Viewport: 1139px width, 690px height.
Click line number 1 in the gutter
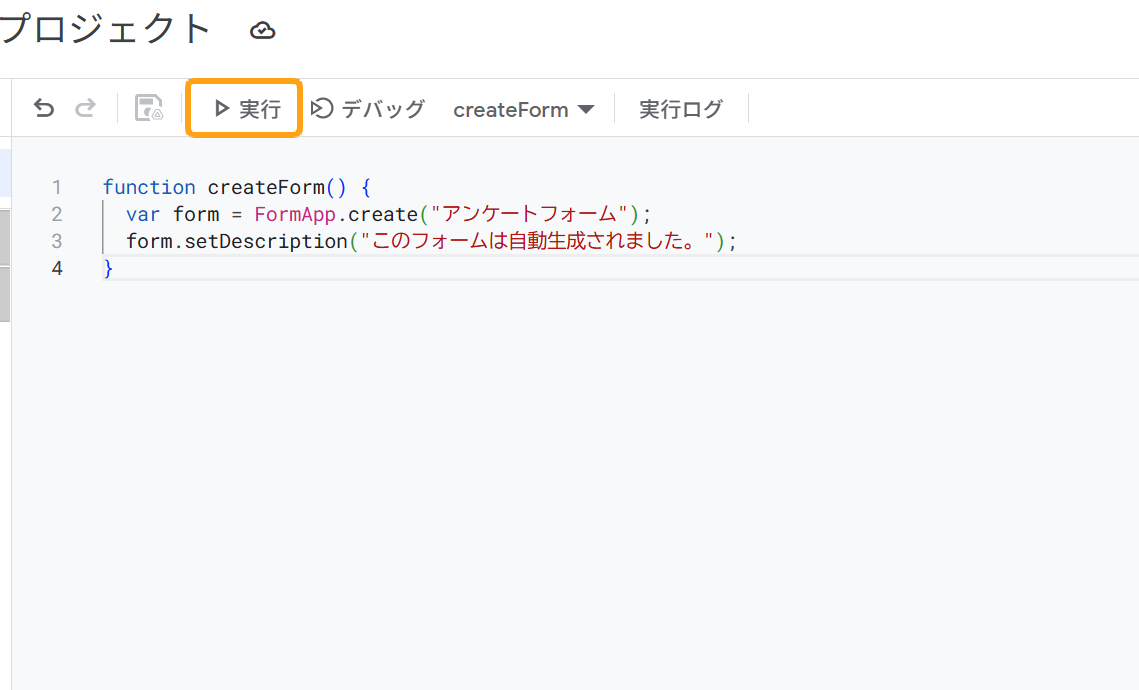(x=57, y=187)
